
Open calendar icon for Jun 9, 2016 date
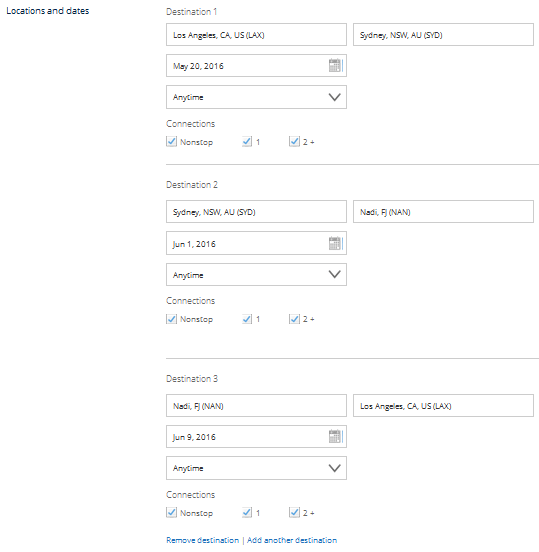[x=335, y=437]
